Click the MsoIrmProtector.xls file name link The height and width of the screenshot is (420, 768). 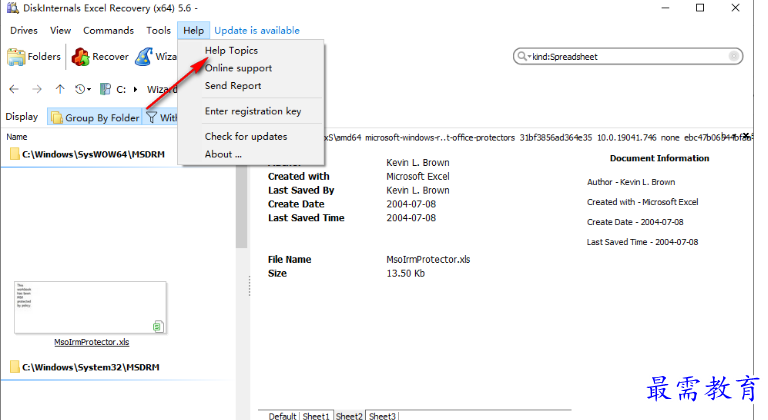point(92,342)
